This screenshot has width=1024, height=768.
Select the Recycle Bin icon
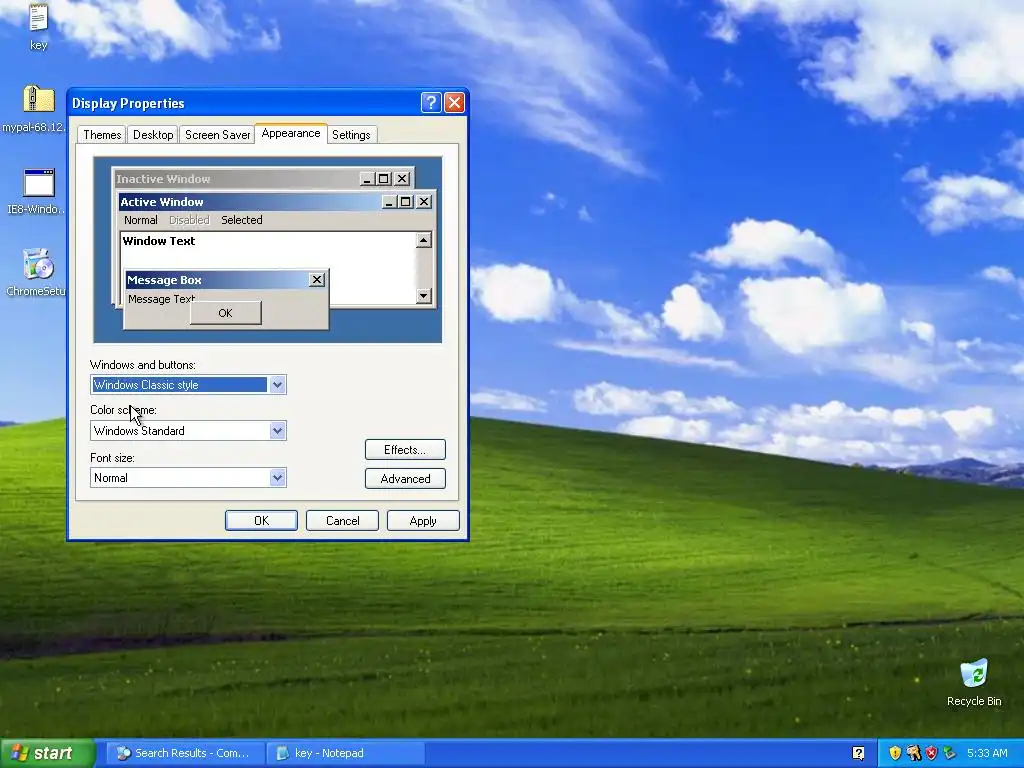pyautogui.click(x=974, y=683)
